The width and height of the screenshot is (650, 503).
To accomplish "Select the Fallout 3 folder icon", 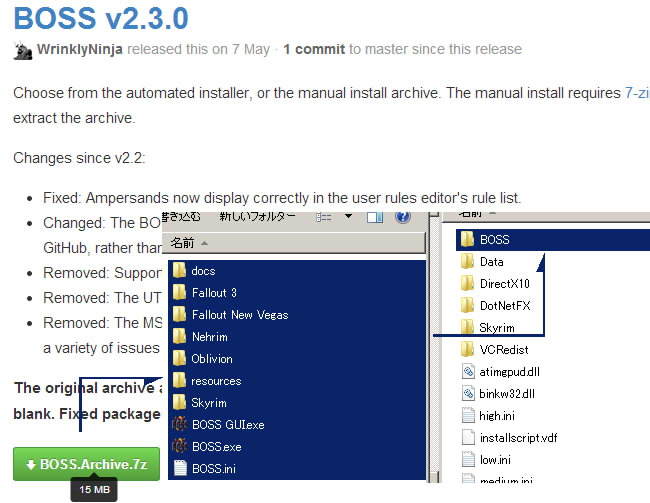I will coord(179,292).
